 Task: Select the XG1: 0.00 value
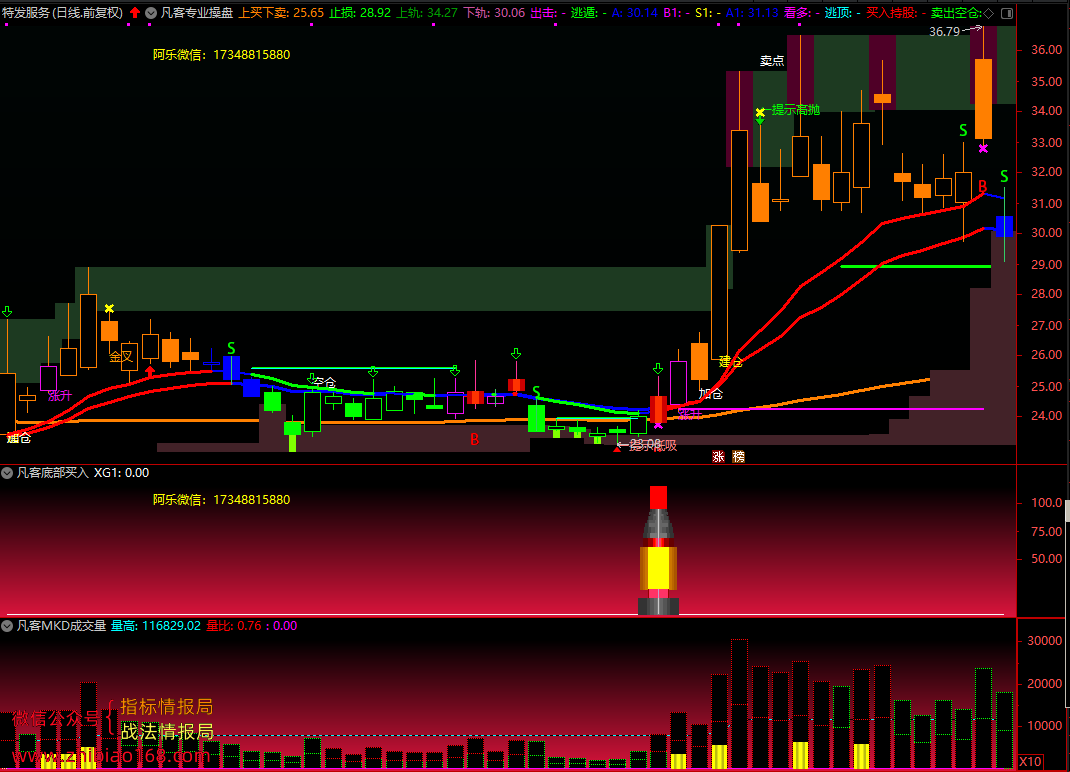pyautogui.click(x=121, y=472)
